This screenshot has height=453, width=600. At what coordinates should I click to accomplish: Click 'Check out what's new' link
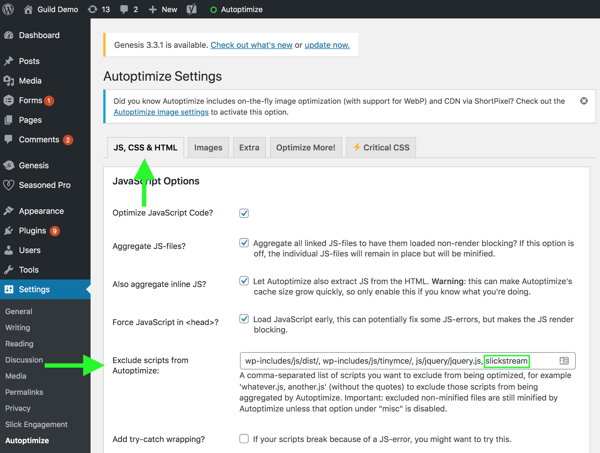click(251, 45)
